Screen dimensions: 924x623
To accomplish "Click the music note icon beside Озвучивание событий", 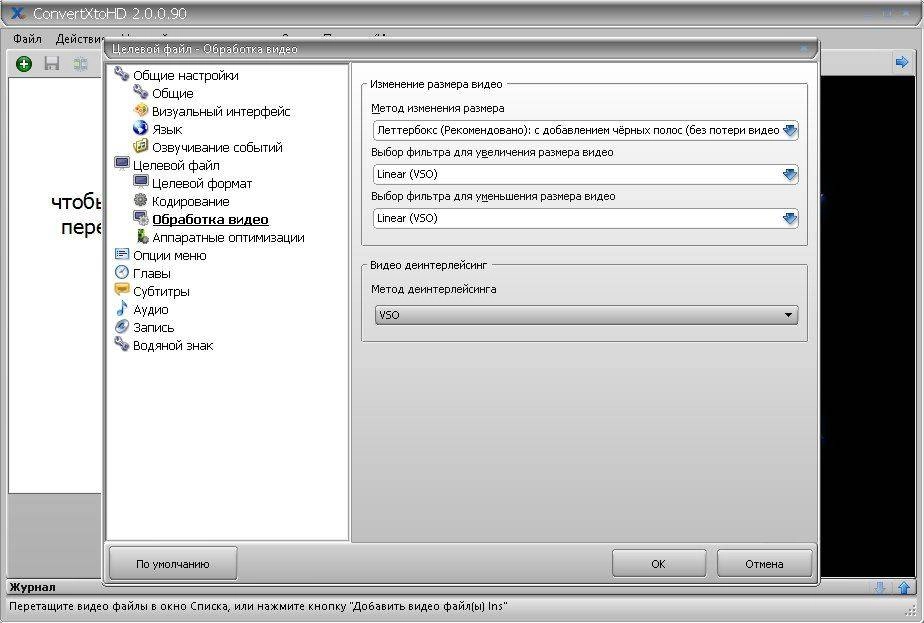I will 140,146.
